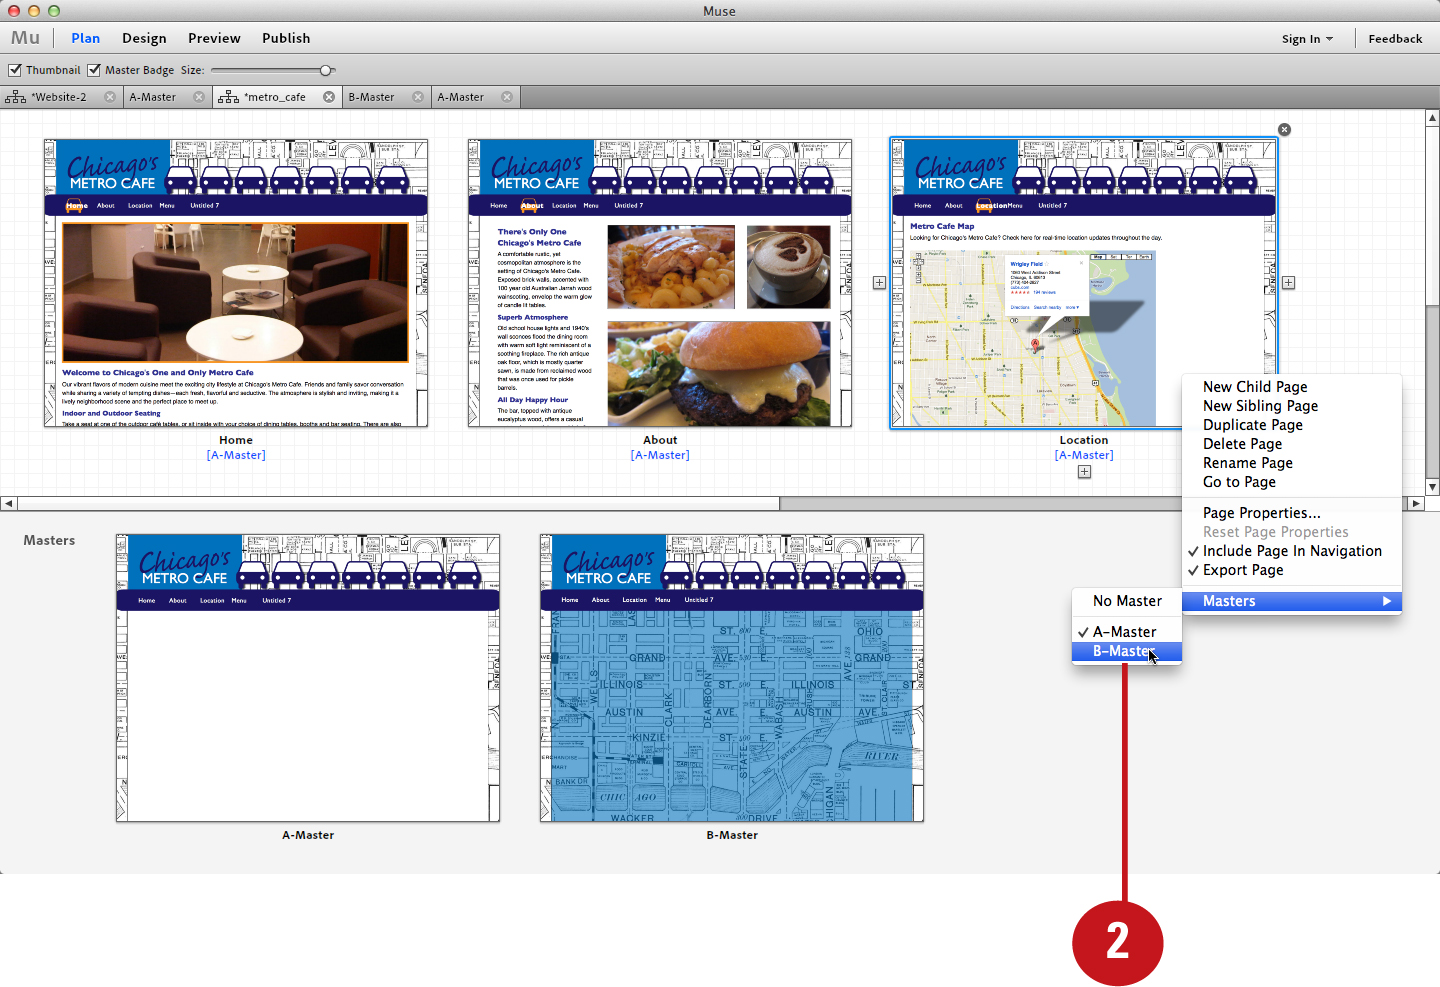The width and height of the screenshot is (1440, 987).
Task: Open Publish mode
Action: click(286, 38)
